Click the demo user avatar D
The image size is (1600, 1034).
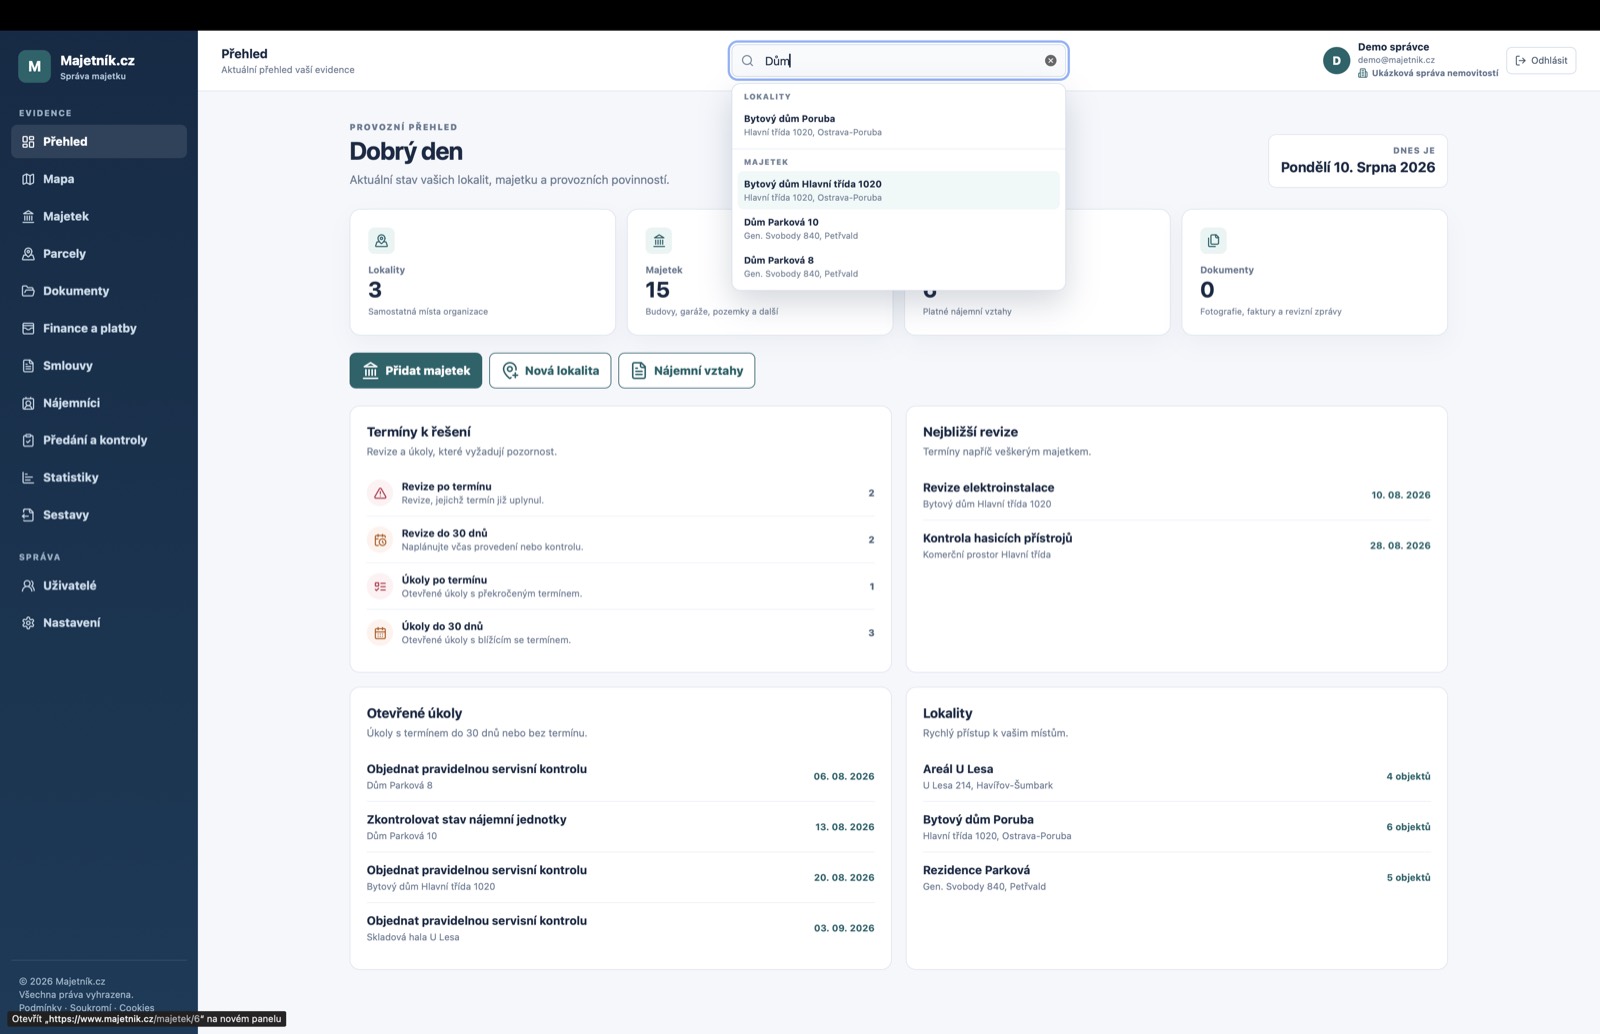pos(1336,61)
